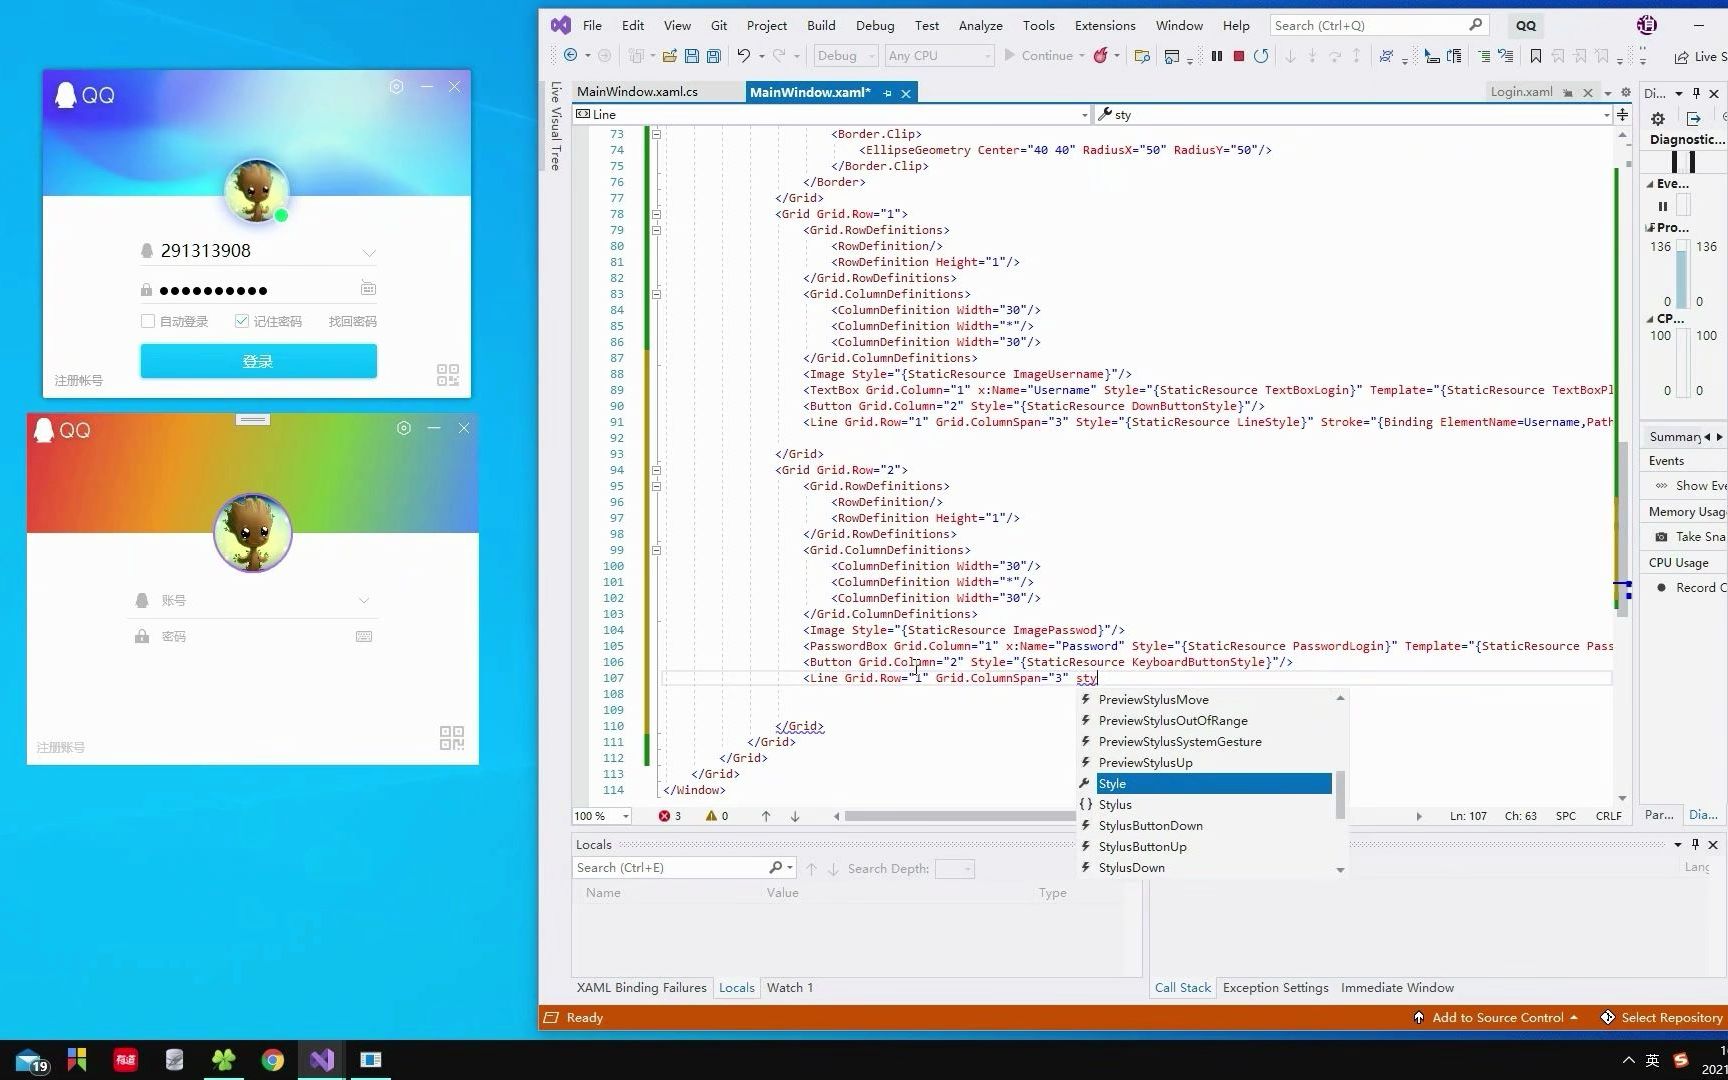Switch to MainWindow.xaml.cs tab
This screenshot has height=1080, width=1728.
tap(637, 92)
